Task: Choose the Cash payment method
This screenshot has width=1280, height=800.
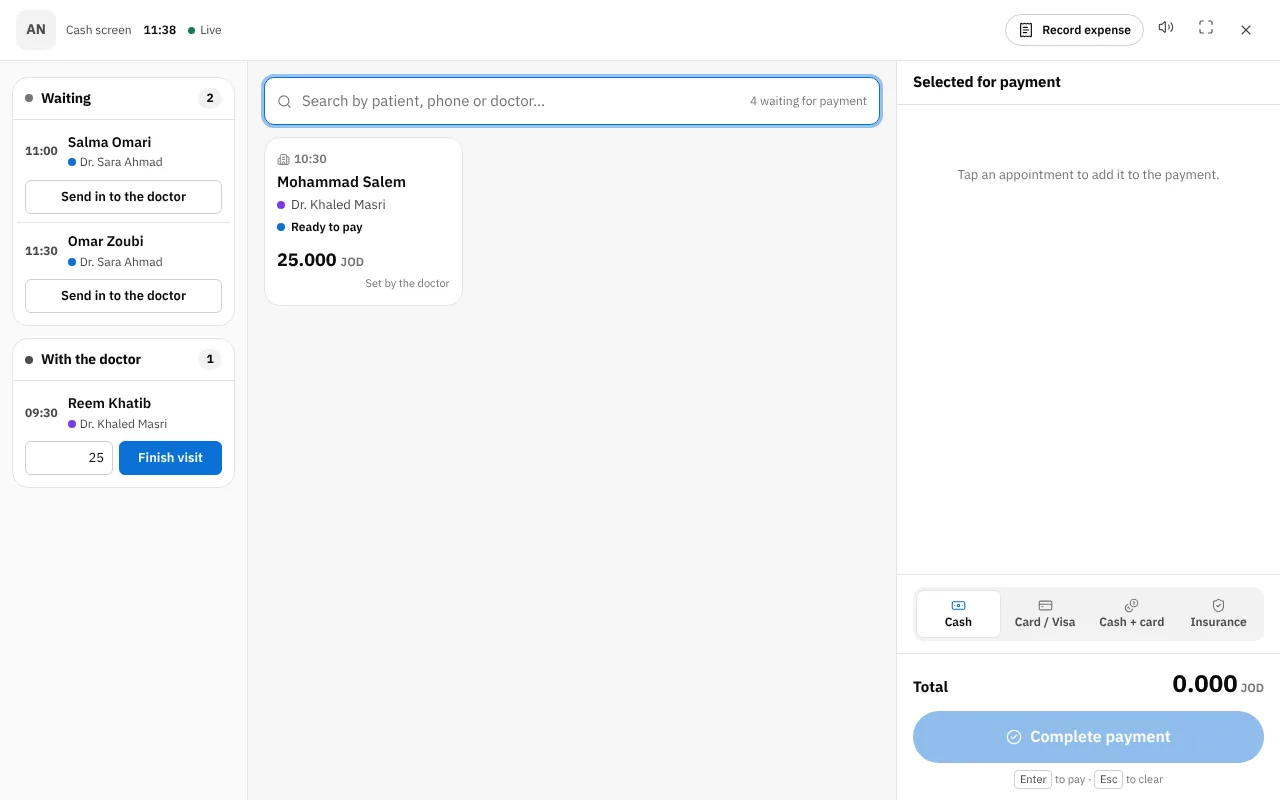Action: click(958, 613)
